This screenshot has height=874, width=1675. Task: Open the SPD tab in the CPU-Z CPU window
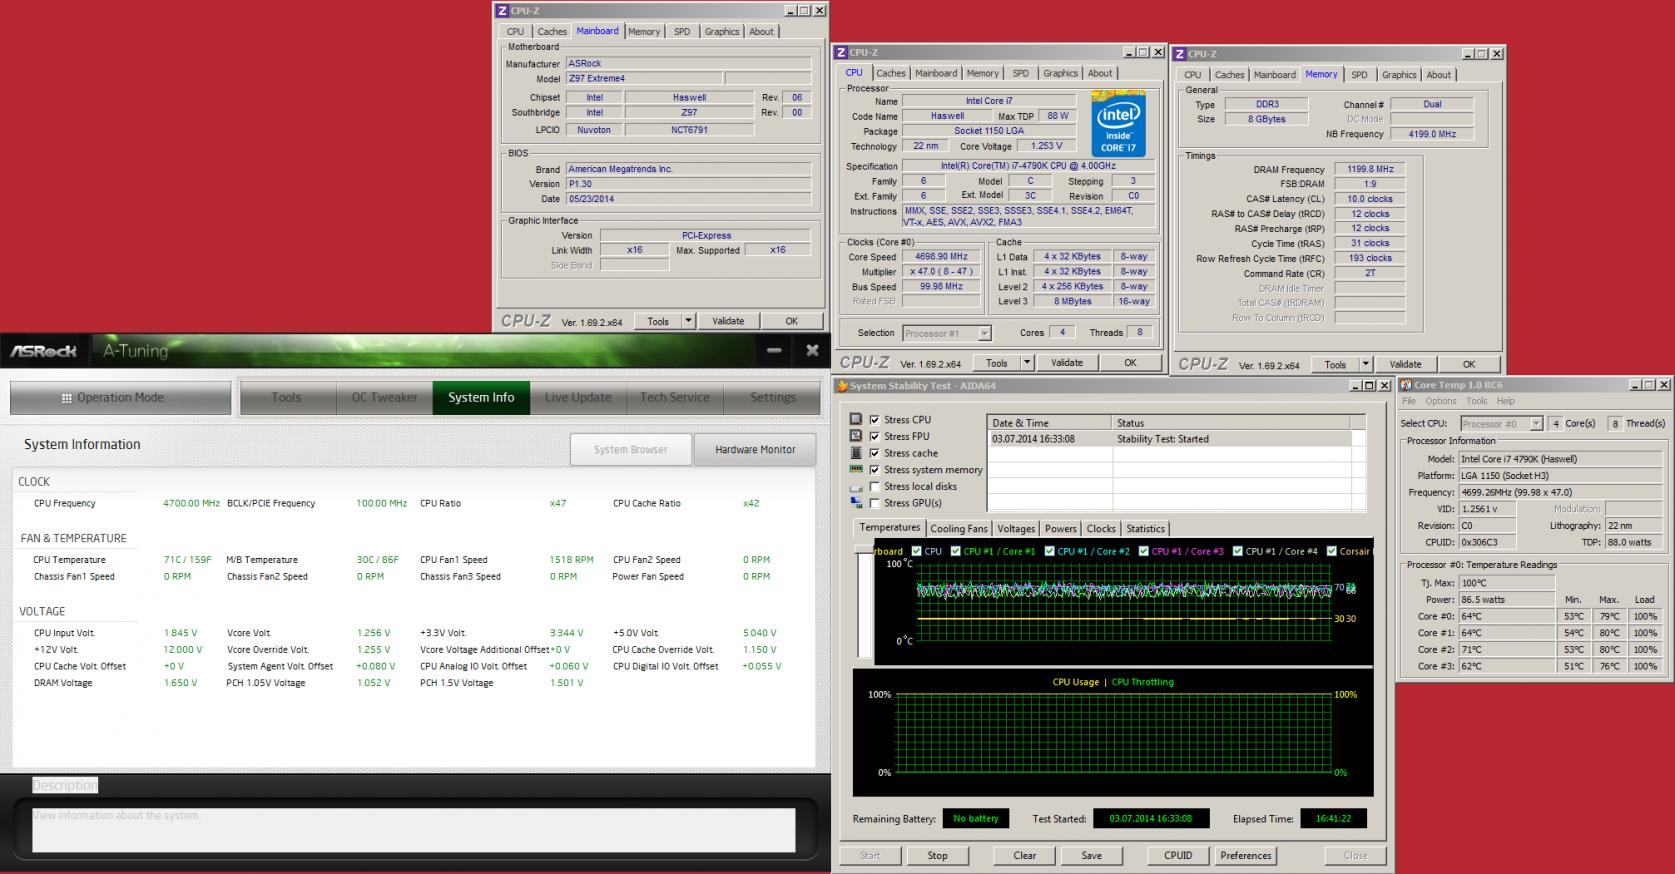(x=1020, y=73)
